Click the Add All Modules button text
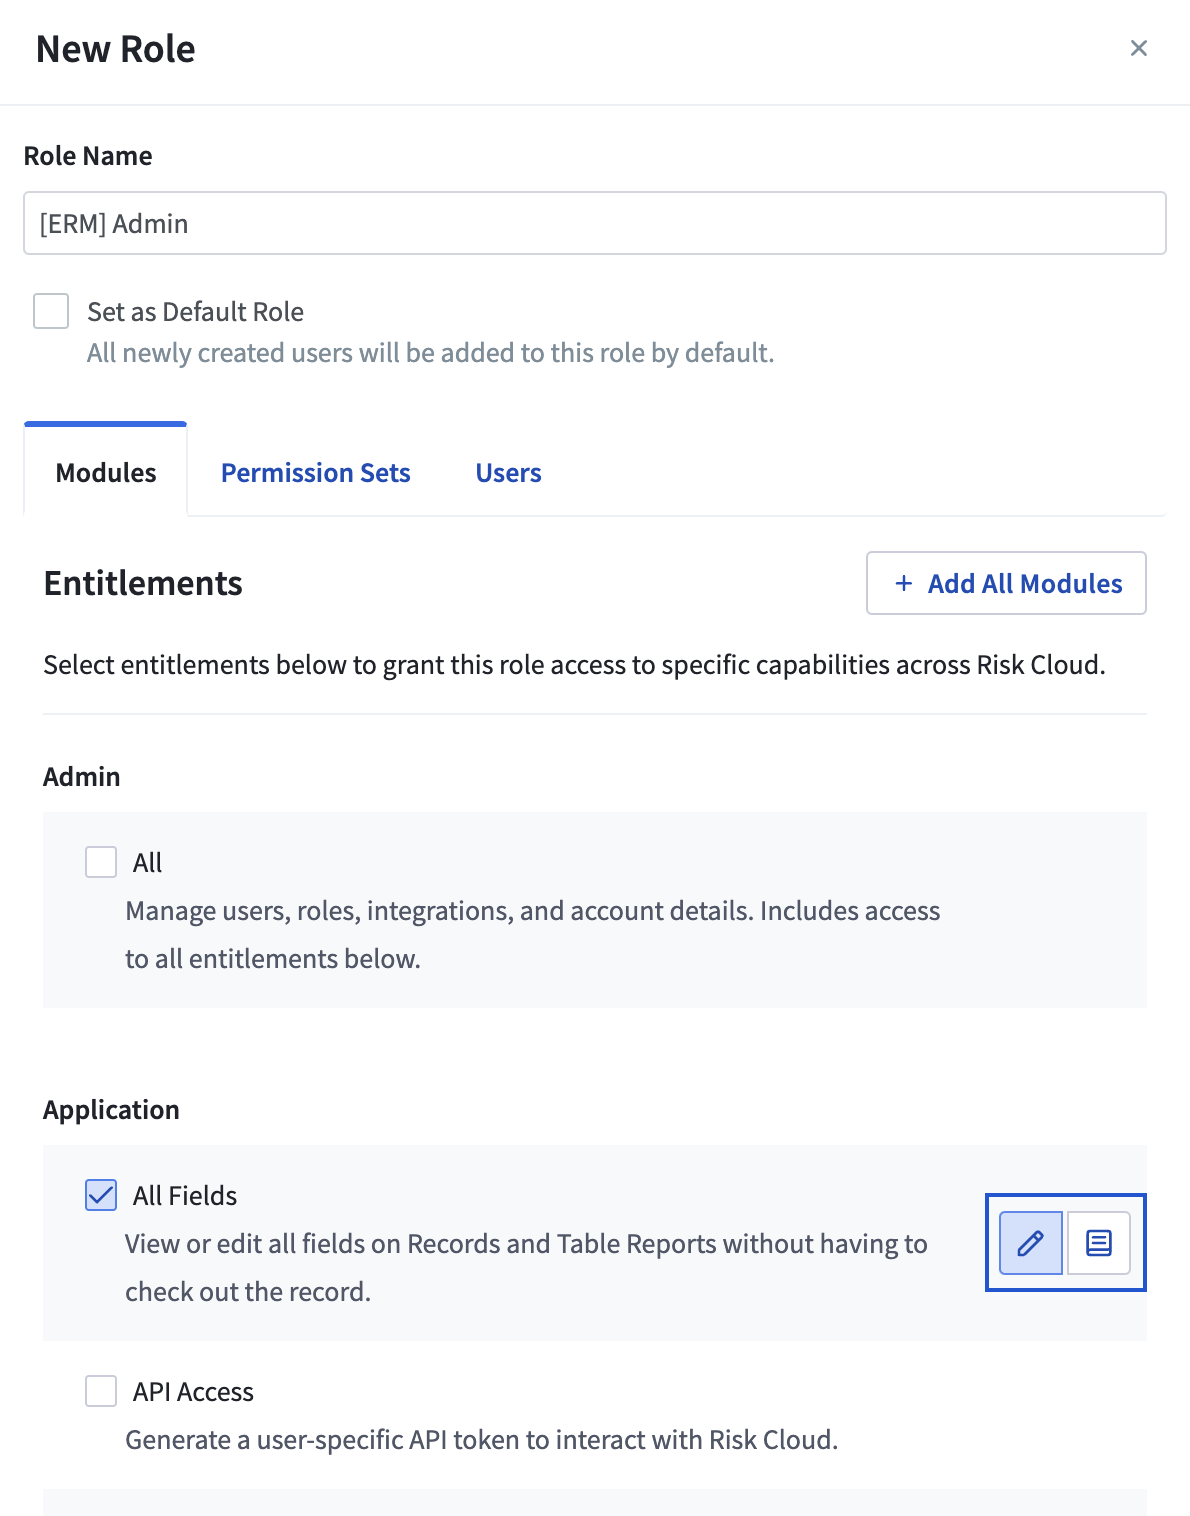The width and height of the screenshot is (1190, 1516). point(1025,583)
